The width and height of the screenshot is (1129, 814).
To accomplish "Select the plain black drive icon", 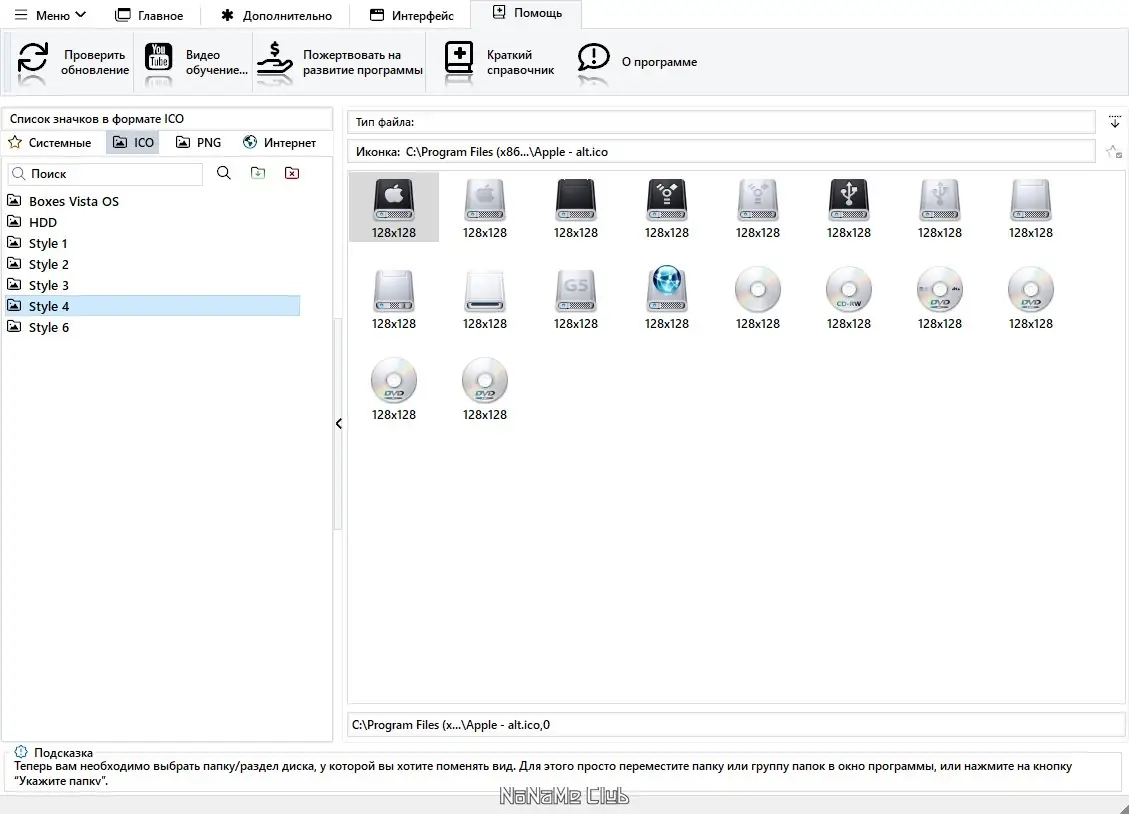I will (x=576, y=208).
